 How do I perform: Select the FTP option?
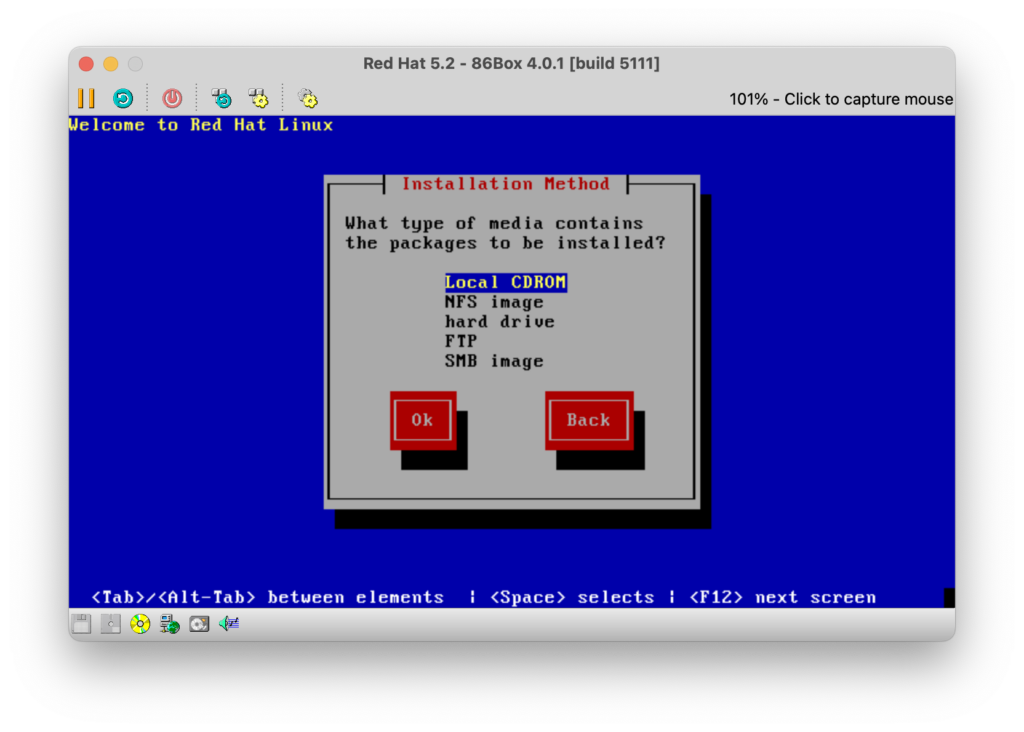pos(461,341)
